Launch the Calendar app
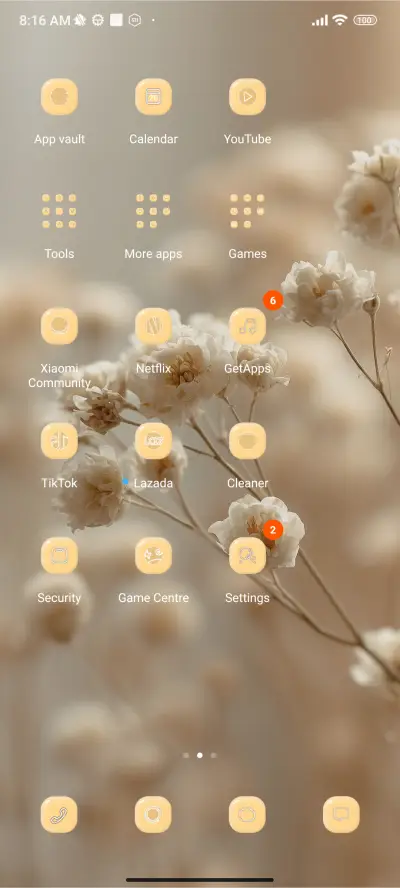The width and height of the screenshot is (400, 888). point(154,97)
